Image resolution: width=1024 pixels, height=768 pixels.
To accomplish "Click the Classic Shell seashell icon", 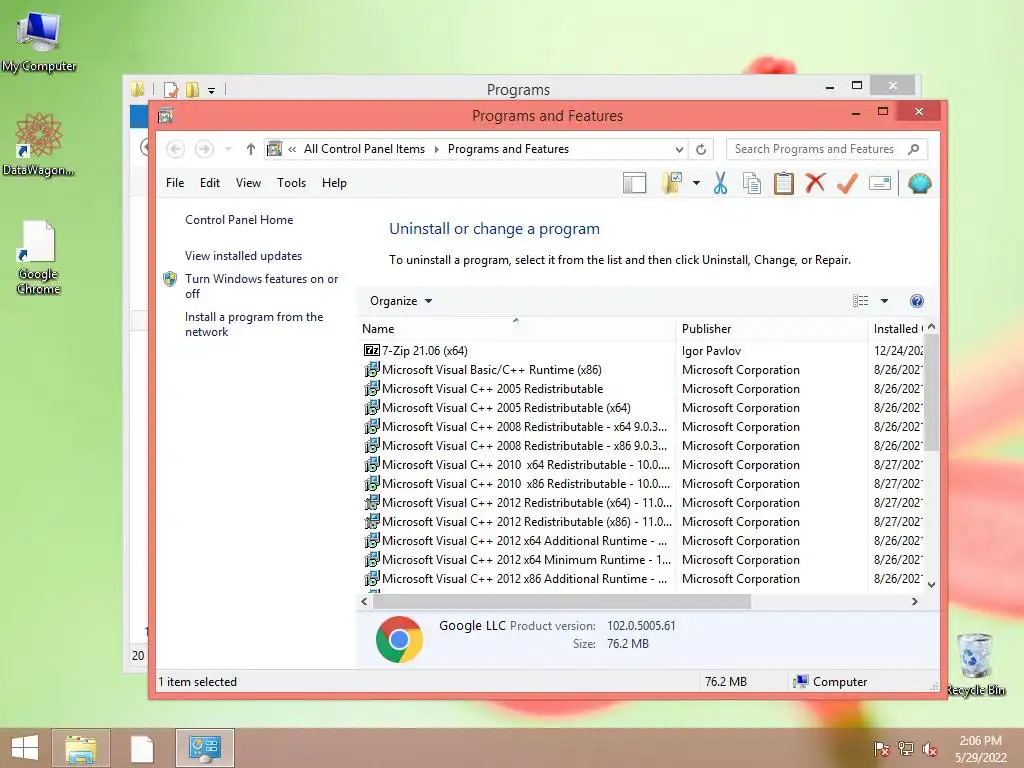I will (x=920, y=184).
